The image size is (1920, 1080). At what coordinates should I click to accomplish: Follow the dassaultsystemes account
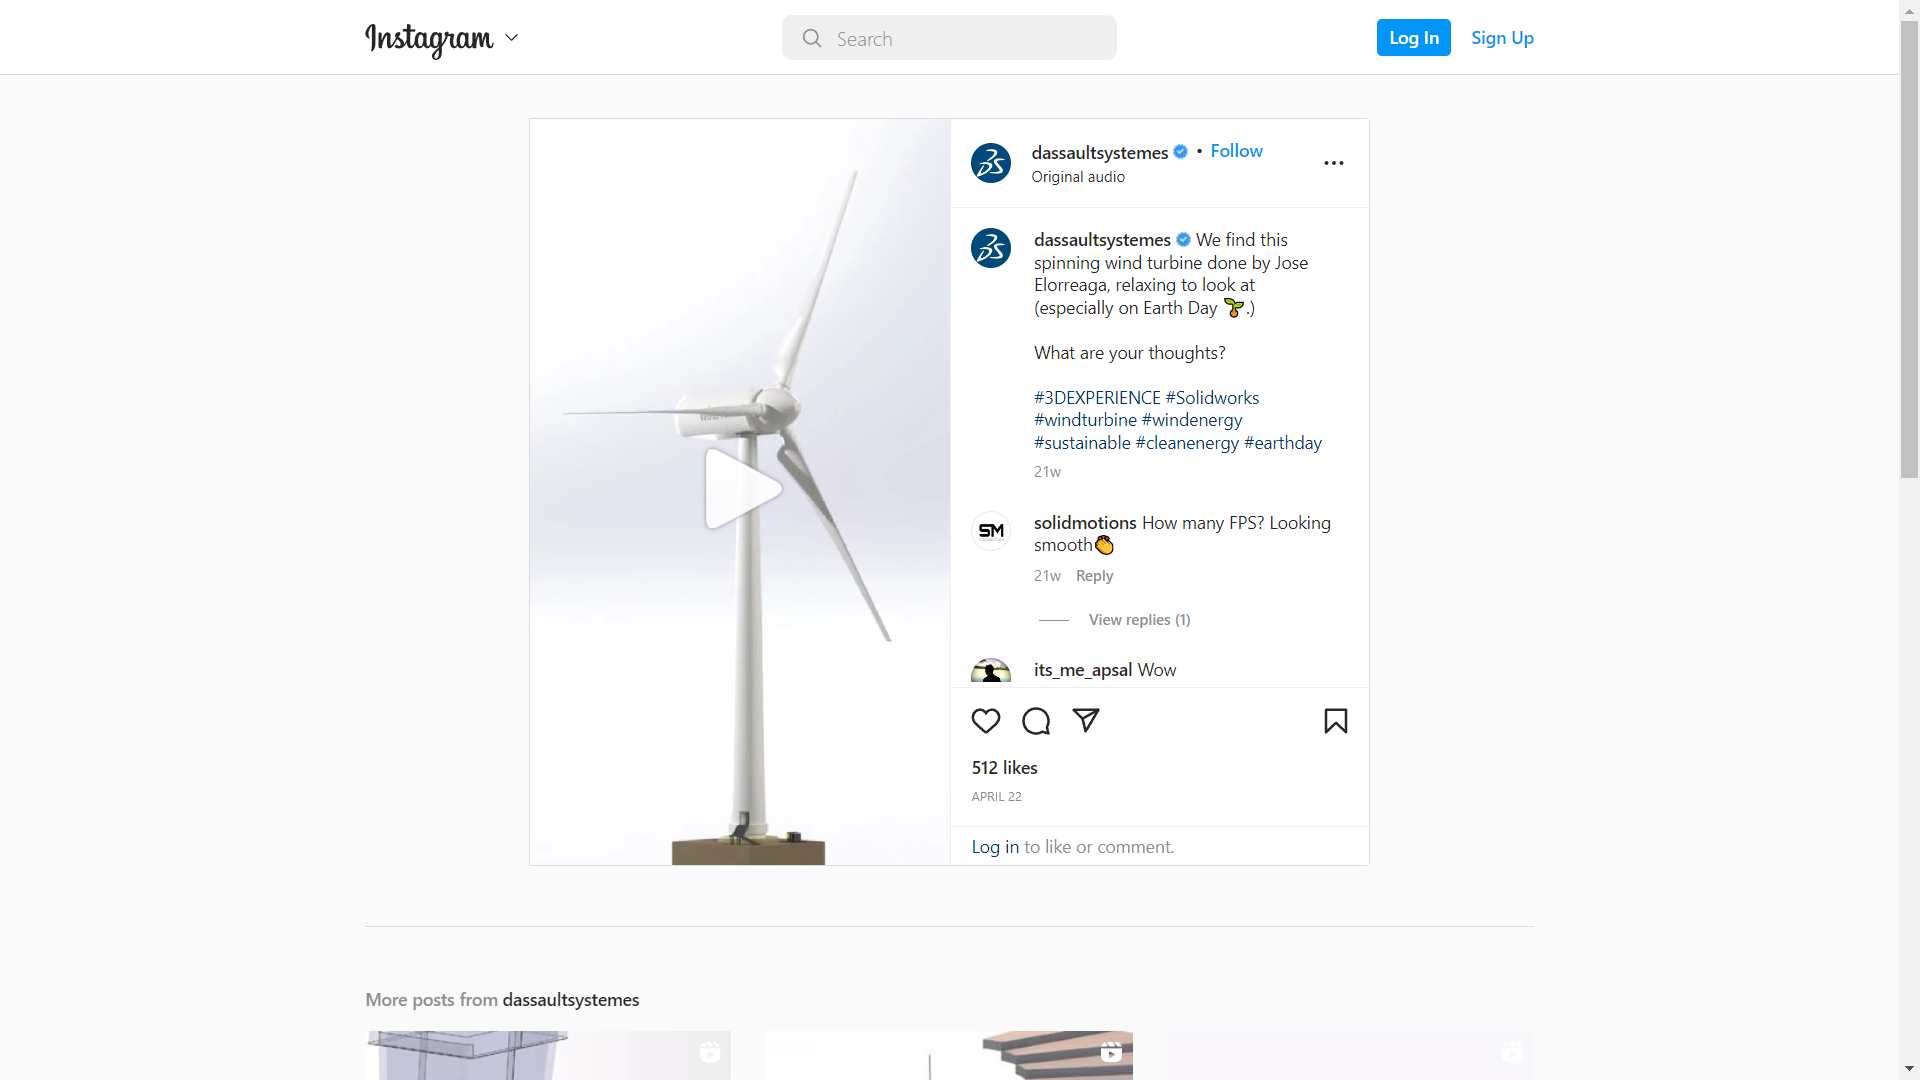[1236, 151]
